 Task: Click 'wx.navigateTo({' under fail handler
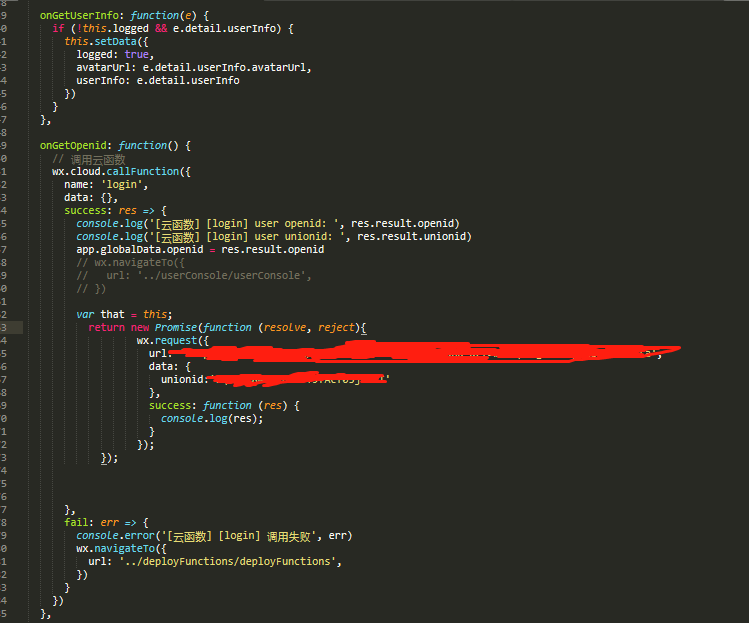point(121,548)
